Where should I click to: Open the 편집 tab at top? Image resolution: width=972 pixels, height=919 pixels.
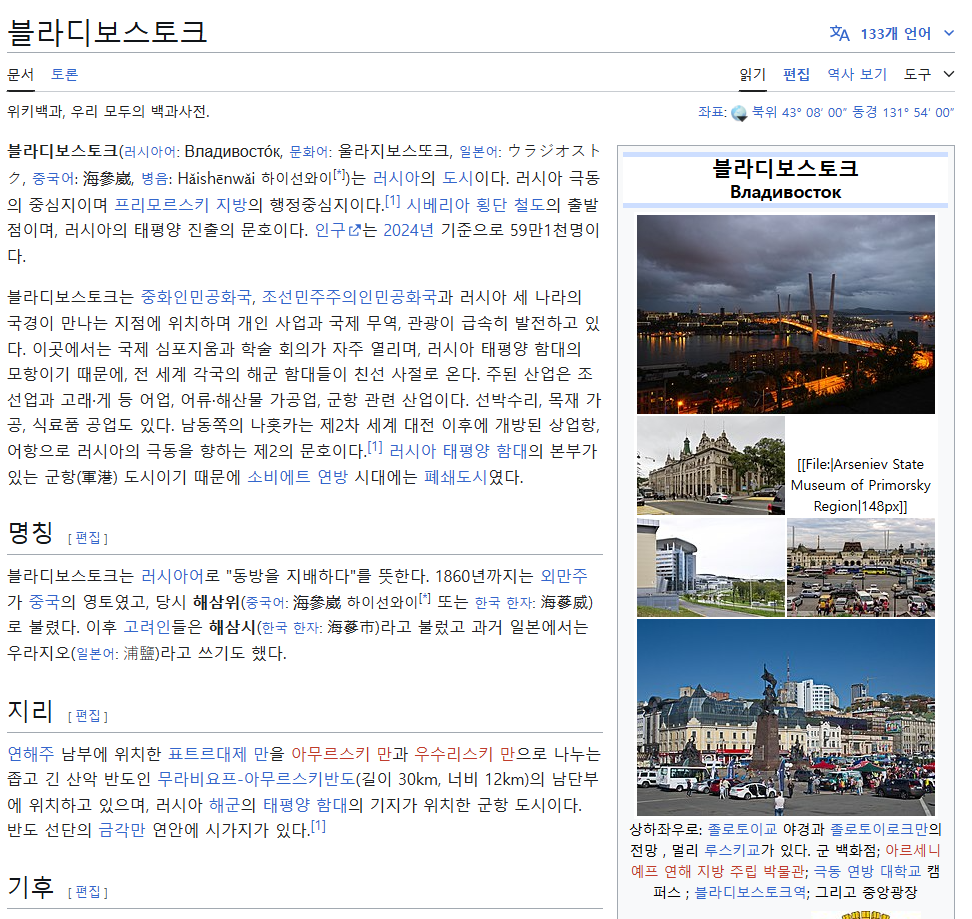click(x=797, y=74)
